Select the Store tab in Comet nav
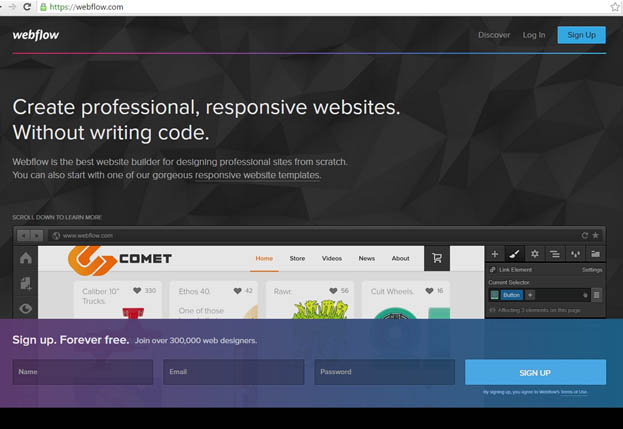The height and width of the screenshot is (429, 623). (297, 258)
